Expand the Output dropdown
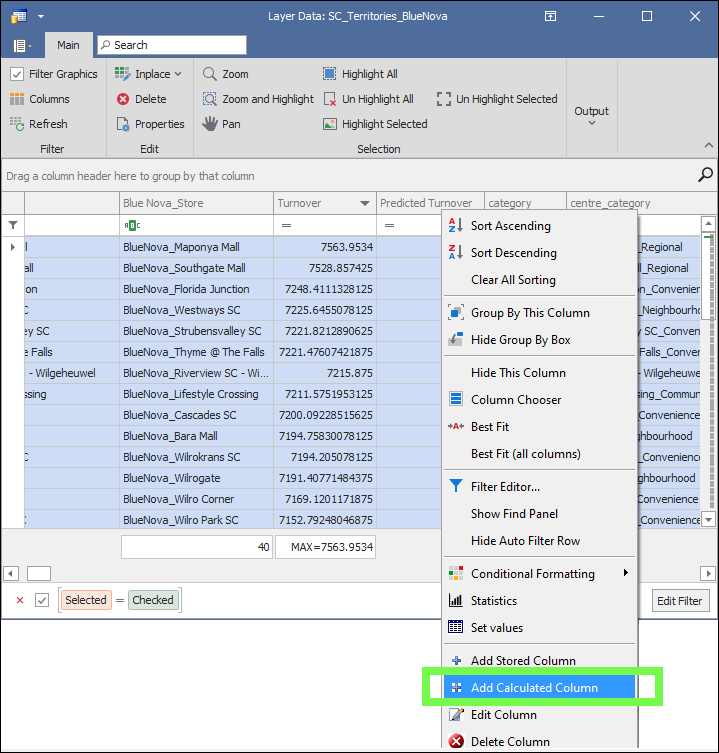 (x=591, y=123)
